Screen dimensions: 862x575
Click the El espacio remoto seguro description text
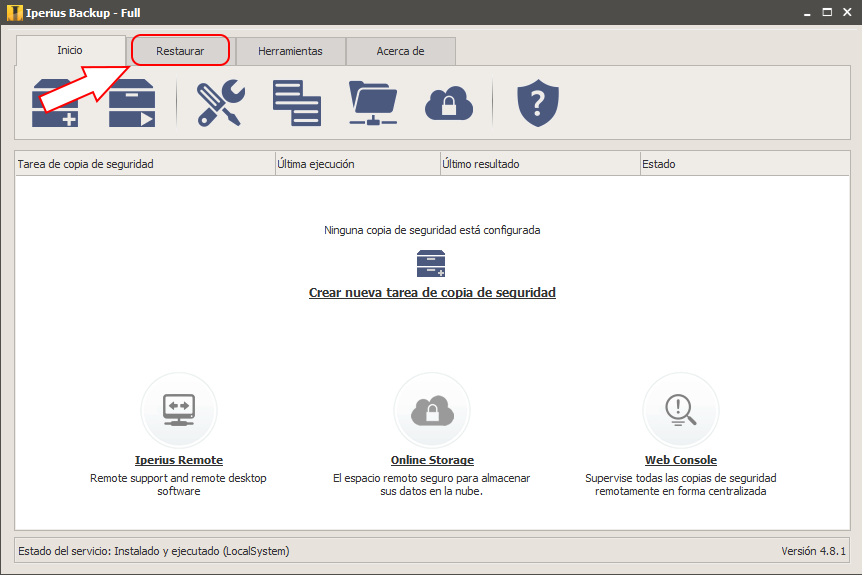(x=432, y=485)
